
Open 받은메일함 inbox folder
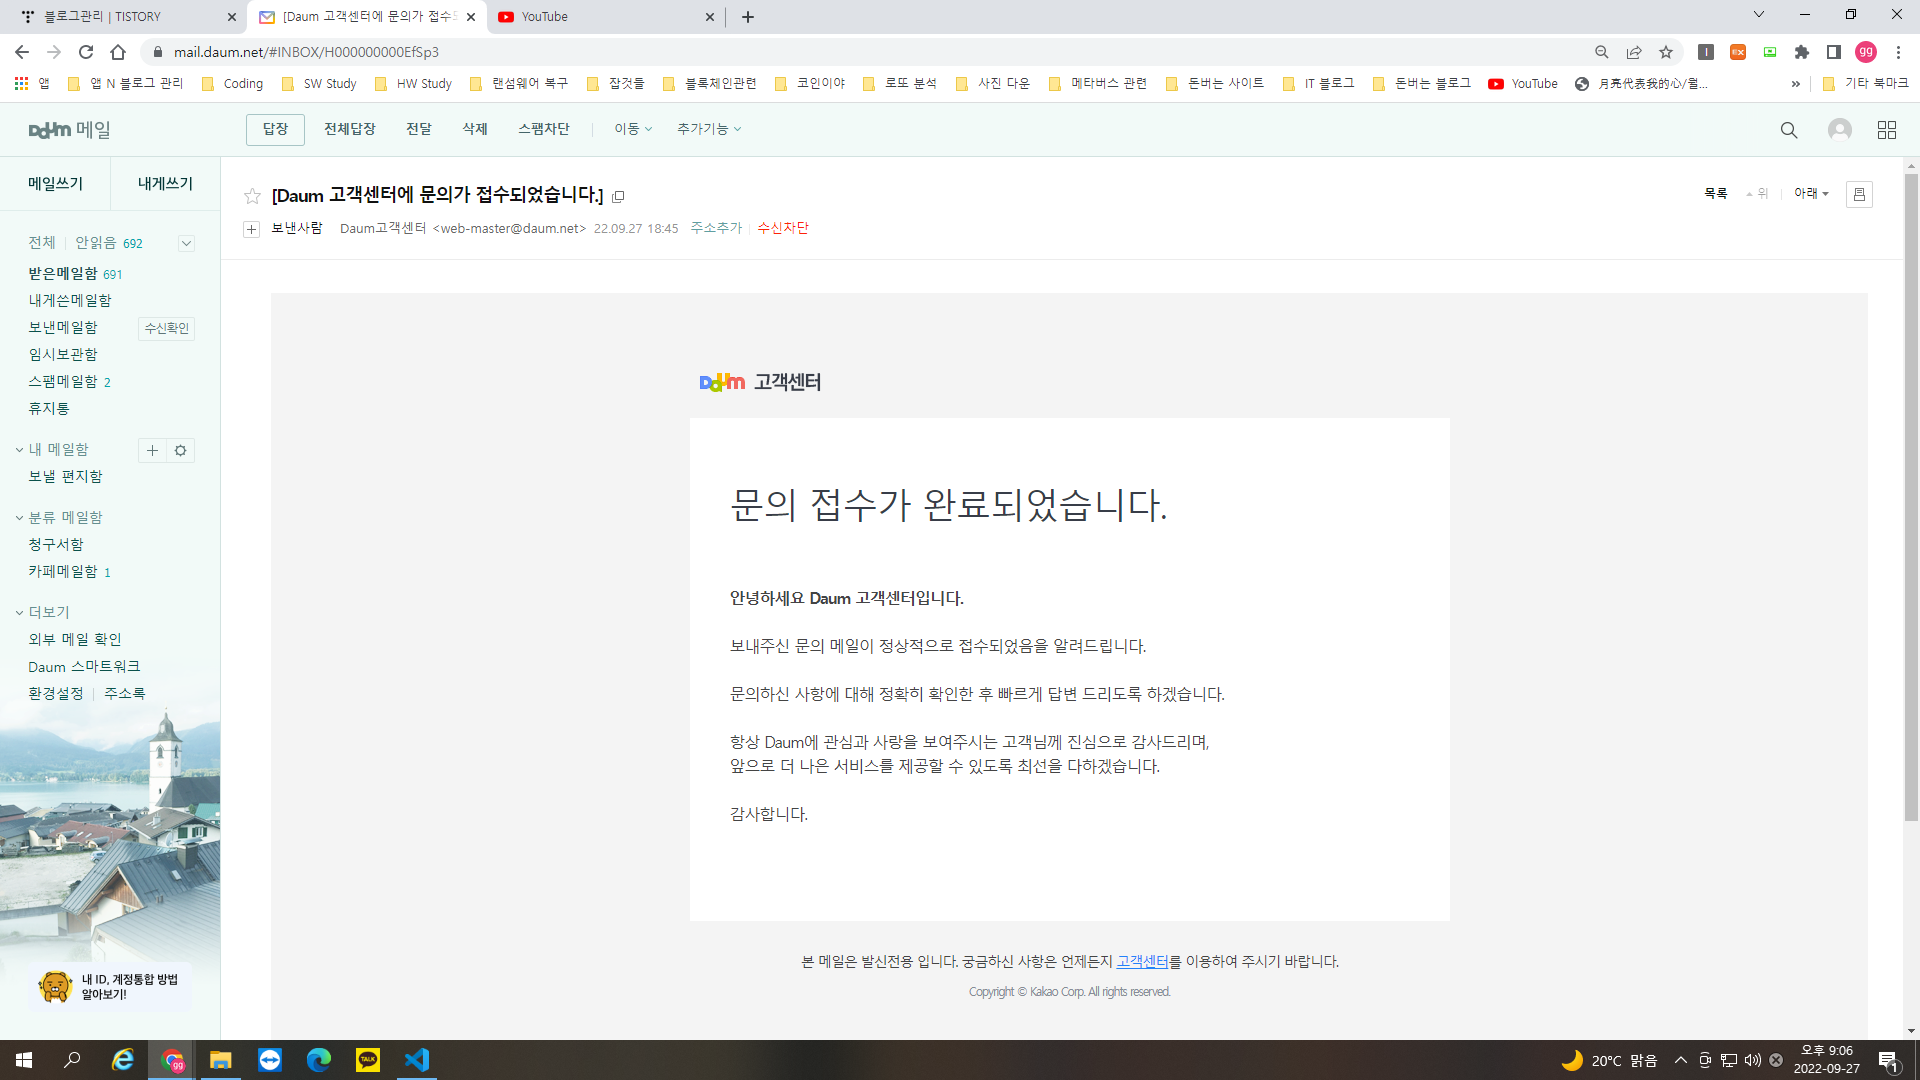(x=63, y=274)
